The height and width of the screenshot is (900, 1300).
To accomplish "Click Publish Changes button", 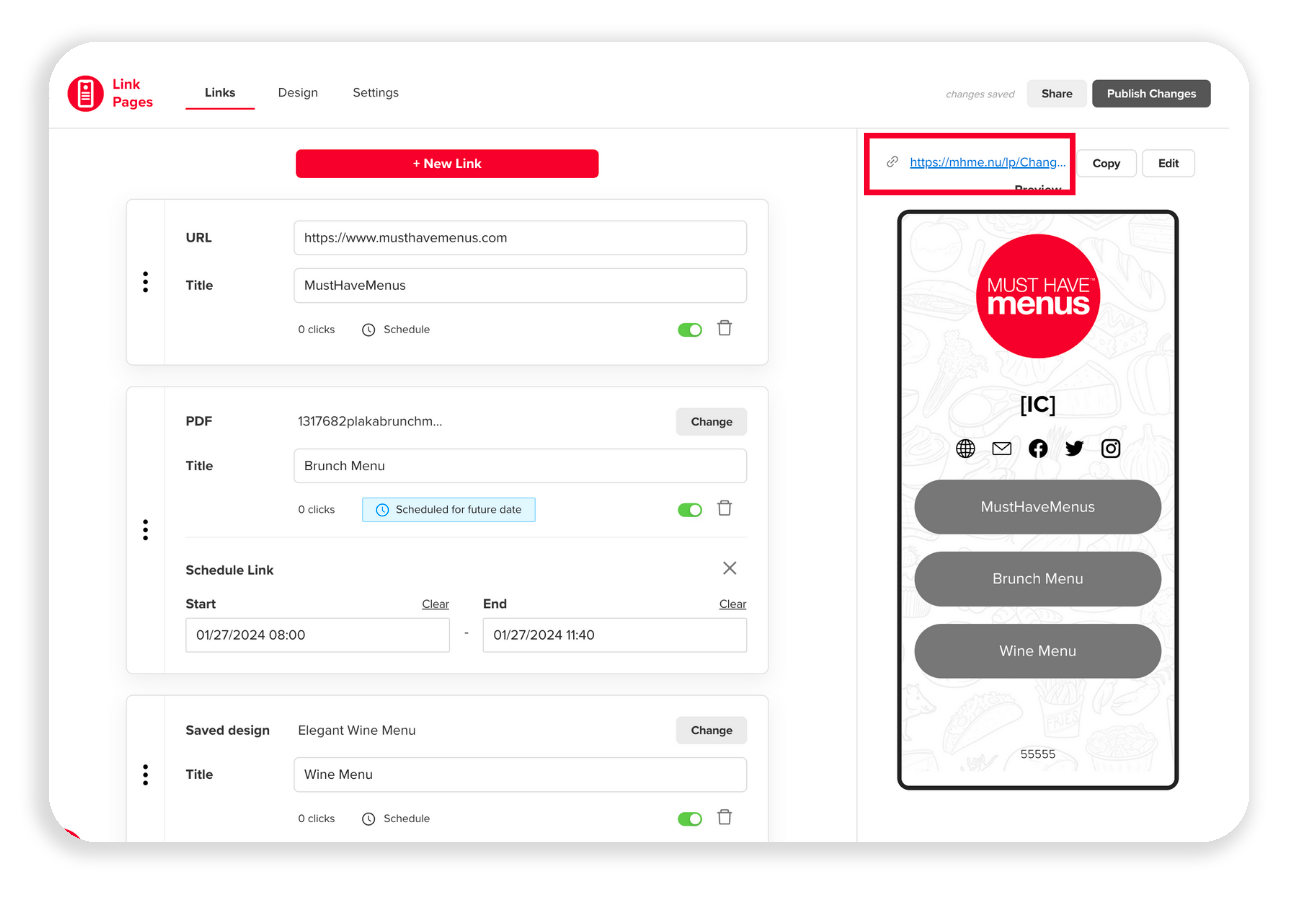I will coord(1151,93).
